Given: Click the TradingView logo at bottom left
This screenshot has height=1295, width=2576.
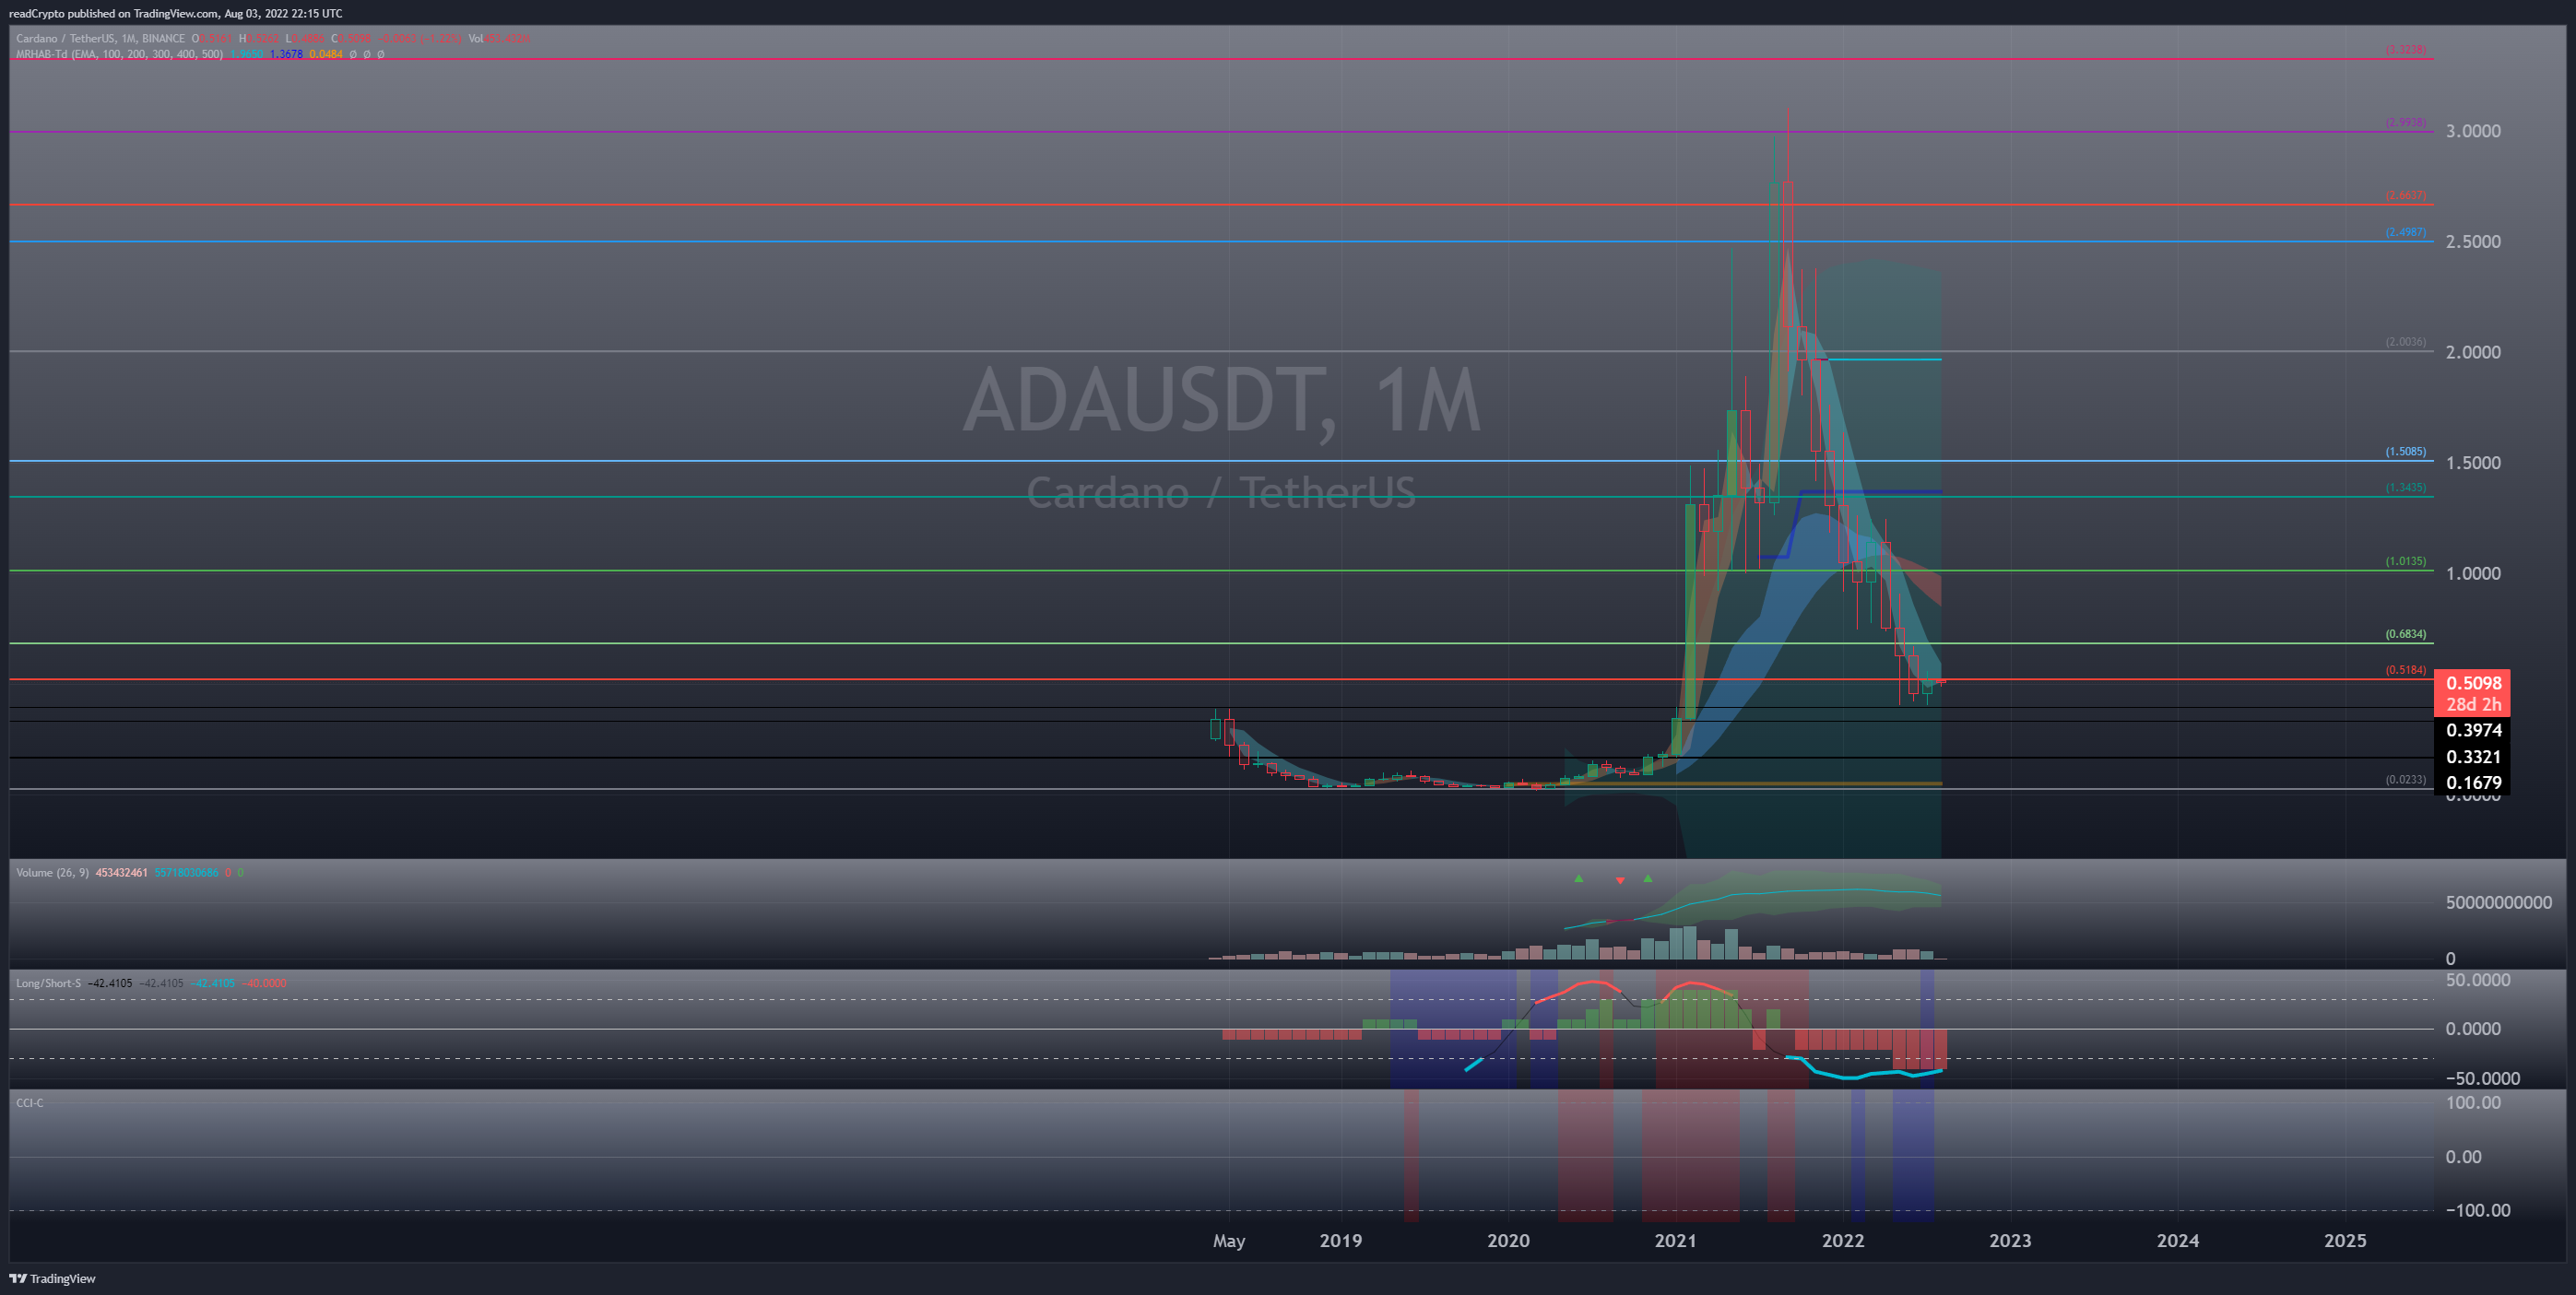Looking at the screenshot, I should pyautogui.click(x=52, y=1278).
